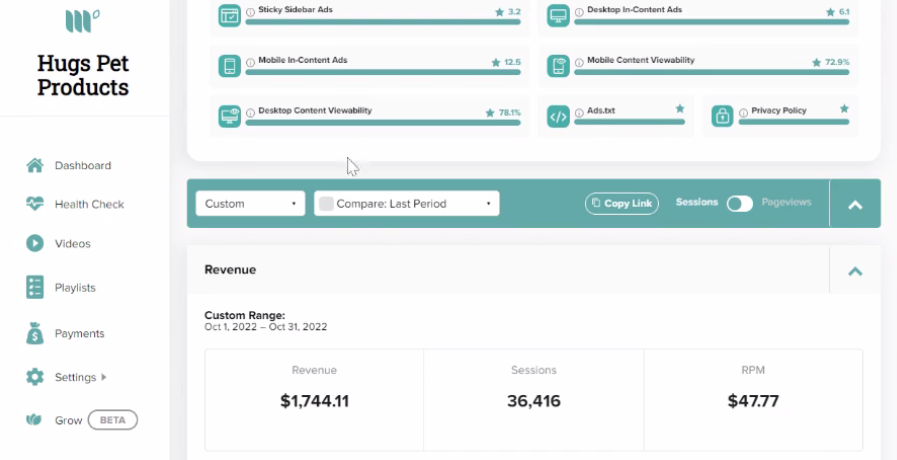Click the revenue value $1,744.11
The image size is (897, 460).
(315, 401)
